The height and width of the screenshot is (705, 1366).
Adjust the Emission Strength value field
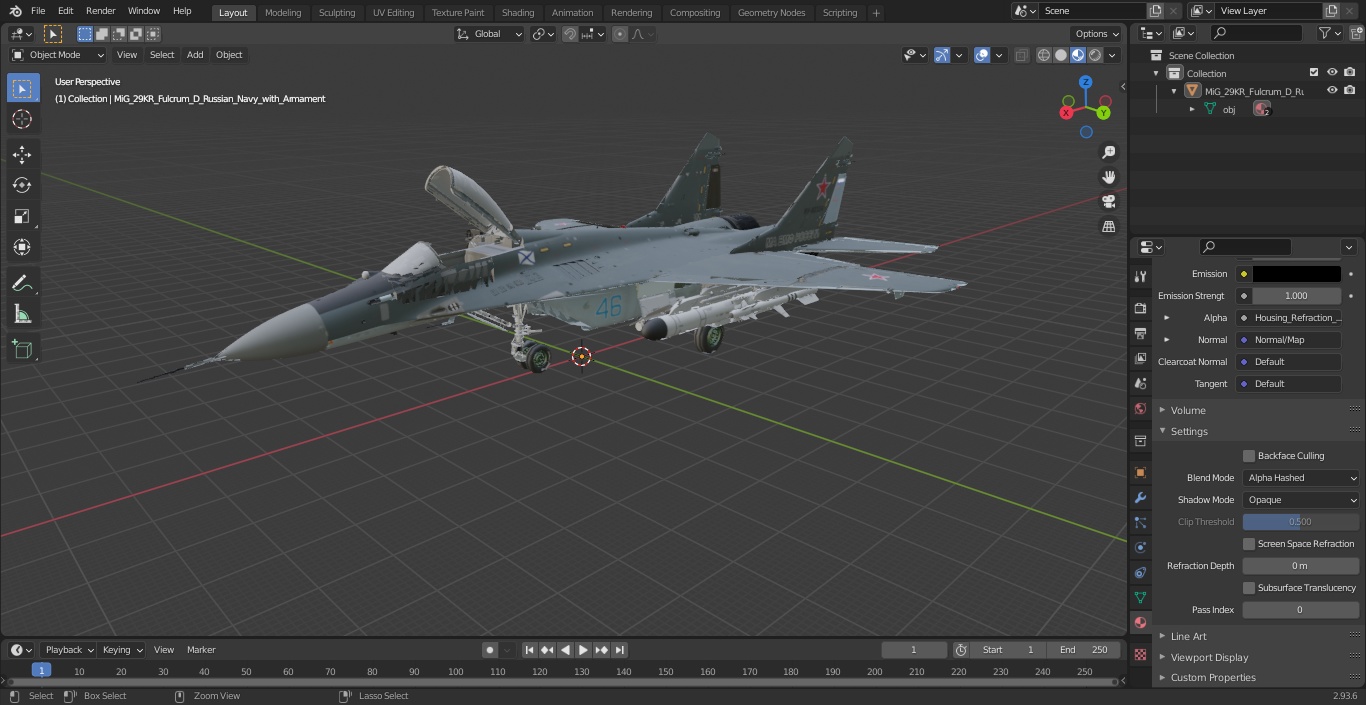[1297, 296]
